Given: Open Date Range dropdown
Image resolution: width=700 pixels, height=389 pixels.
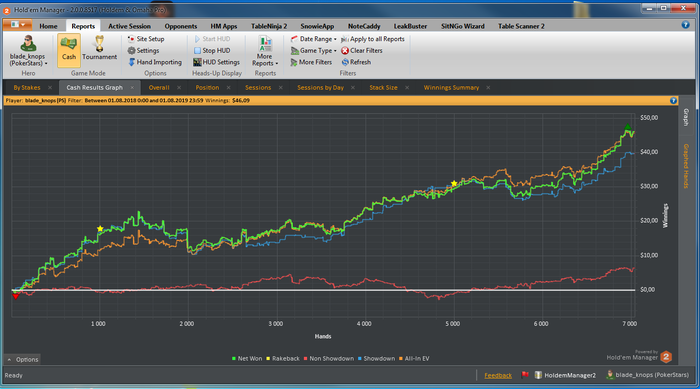Looking at the screenshot, I should (314, 39).
